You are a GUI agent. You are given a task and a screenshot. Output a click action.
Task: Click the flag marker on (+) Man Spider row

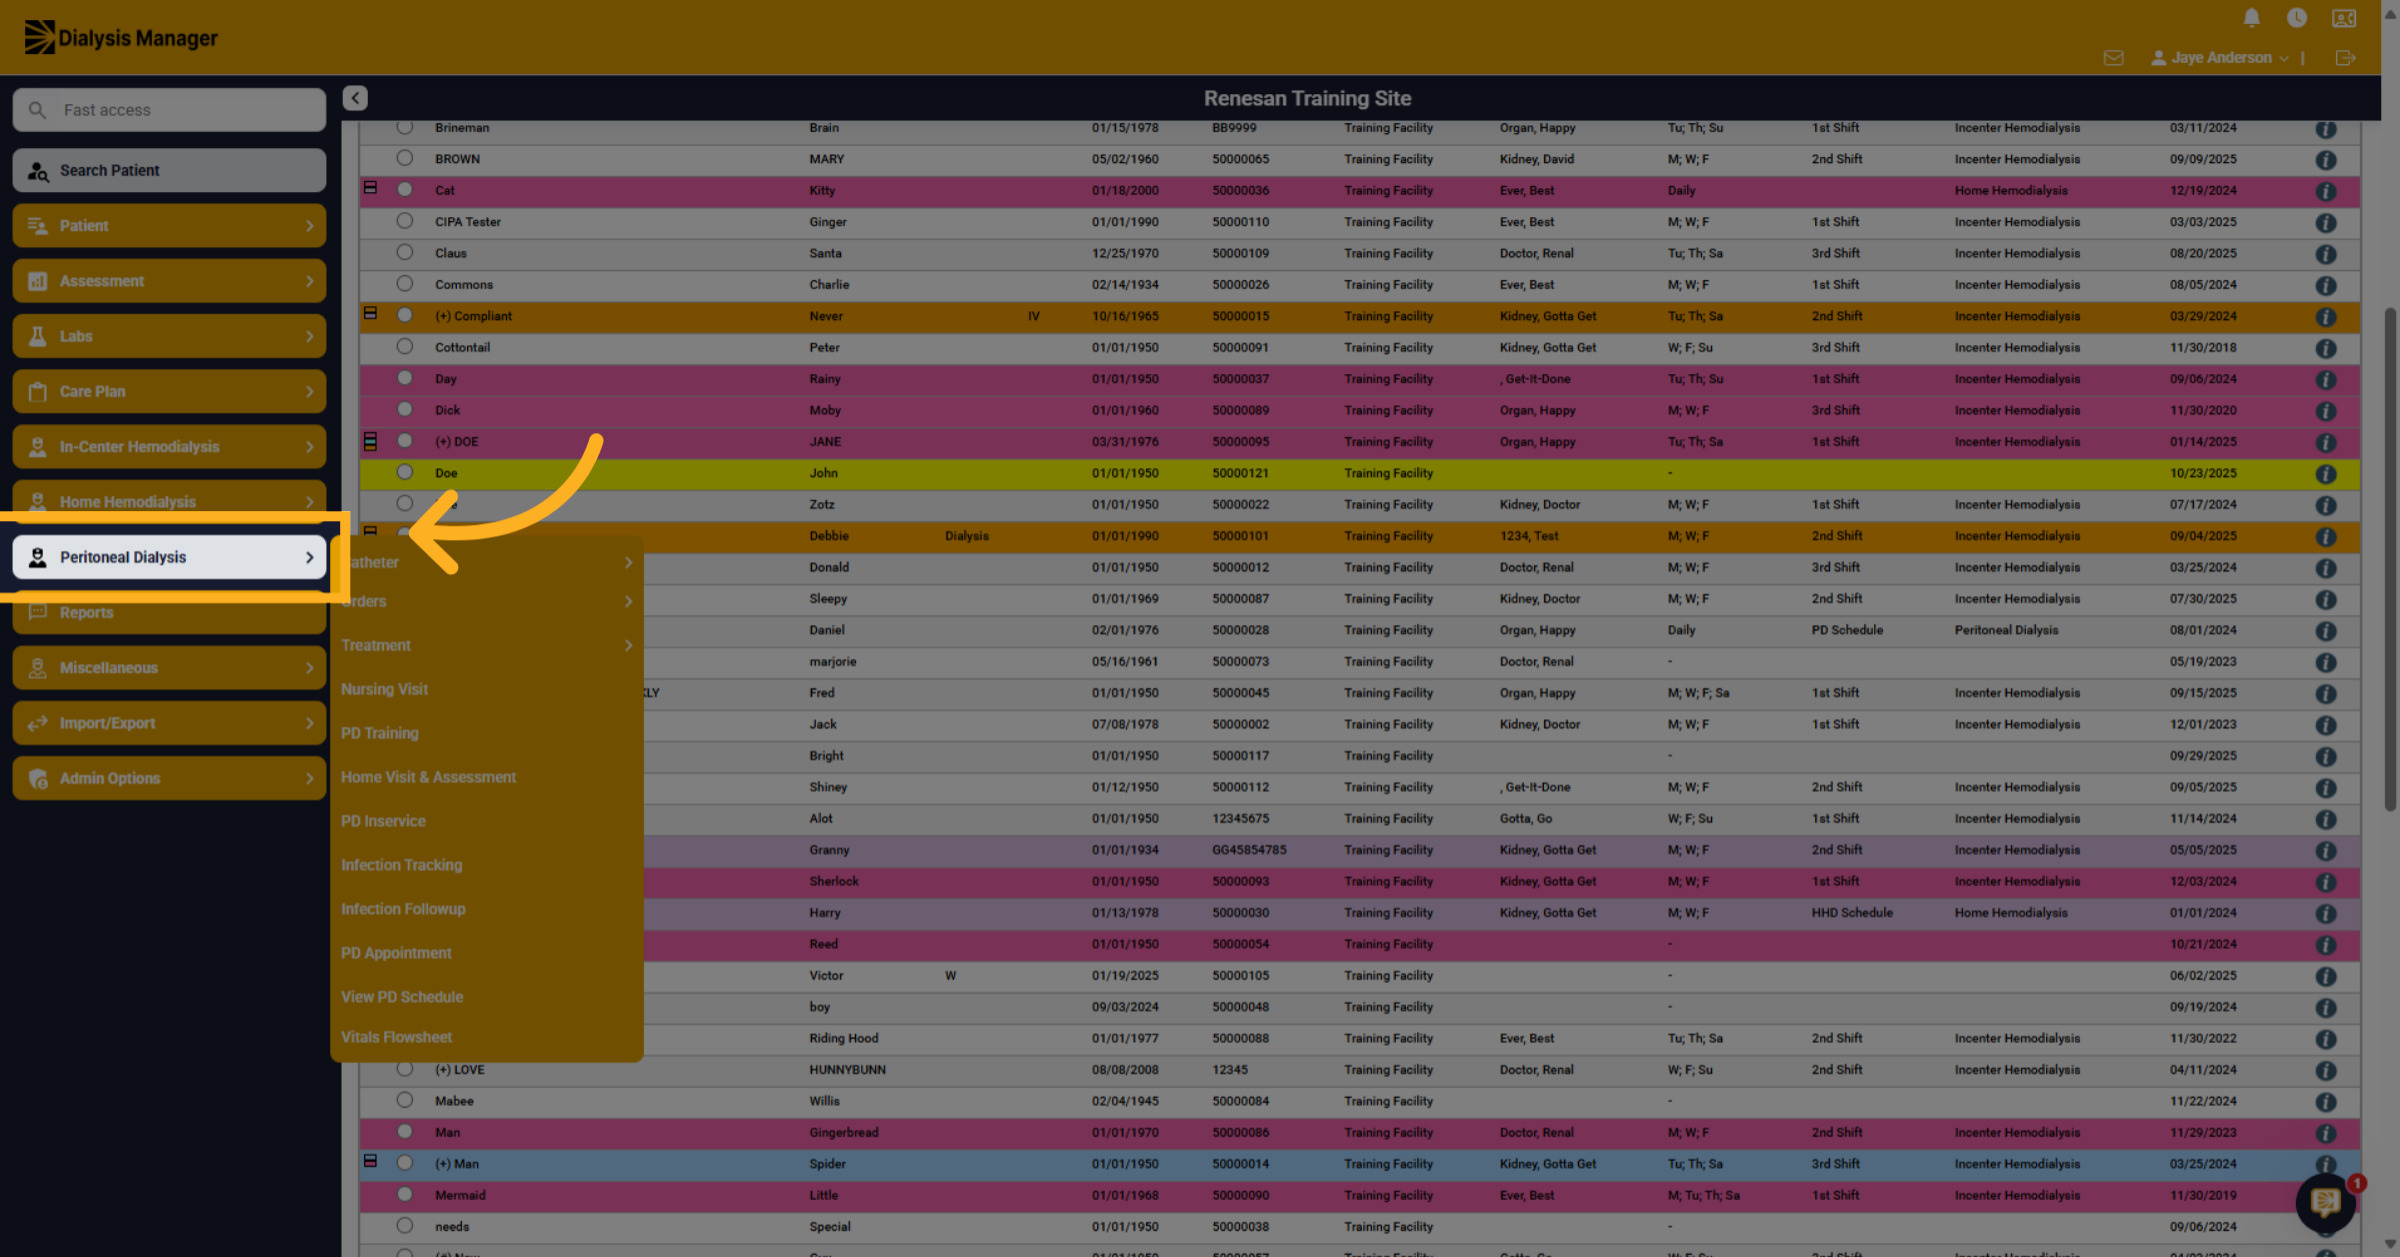click(x=370, y=1161)
